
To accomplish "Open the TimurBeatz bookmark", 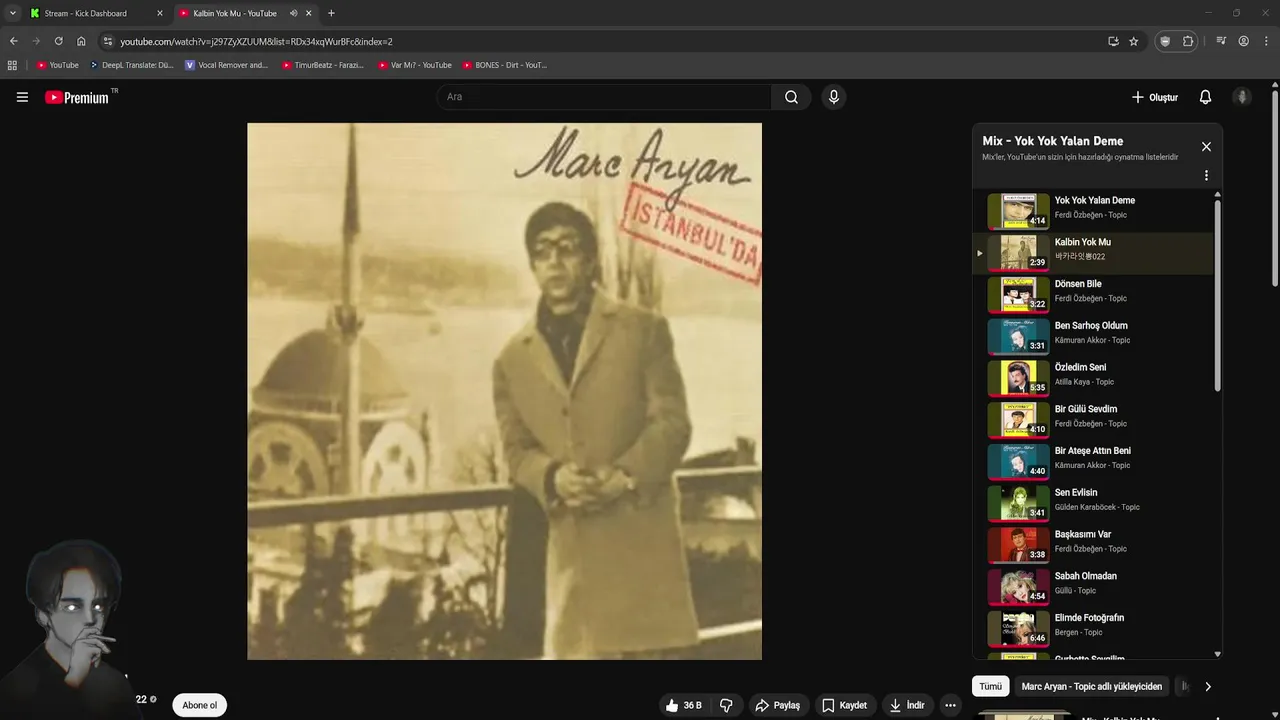I will coord(323,65).
